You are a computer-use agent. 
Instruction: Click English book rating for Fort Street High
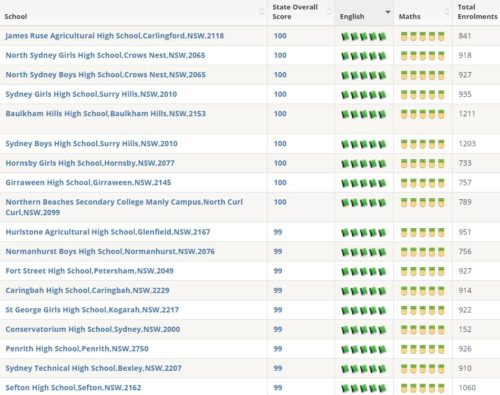(x=364, y=272)
